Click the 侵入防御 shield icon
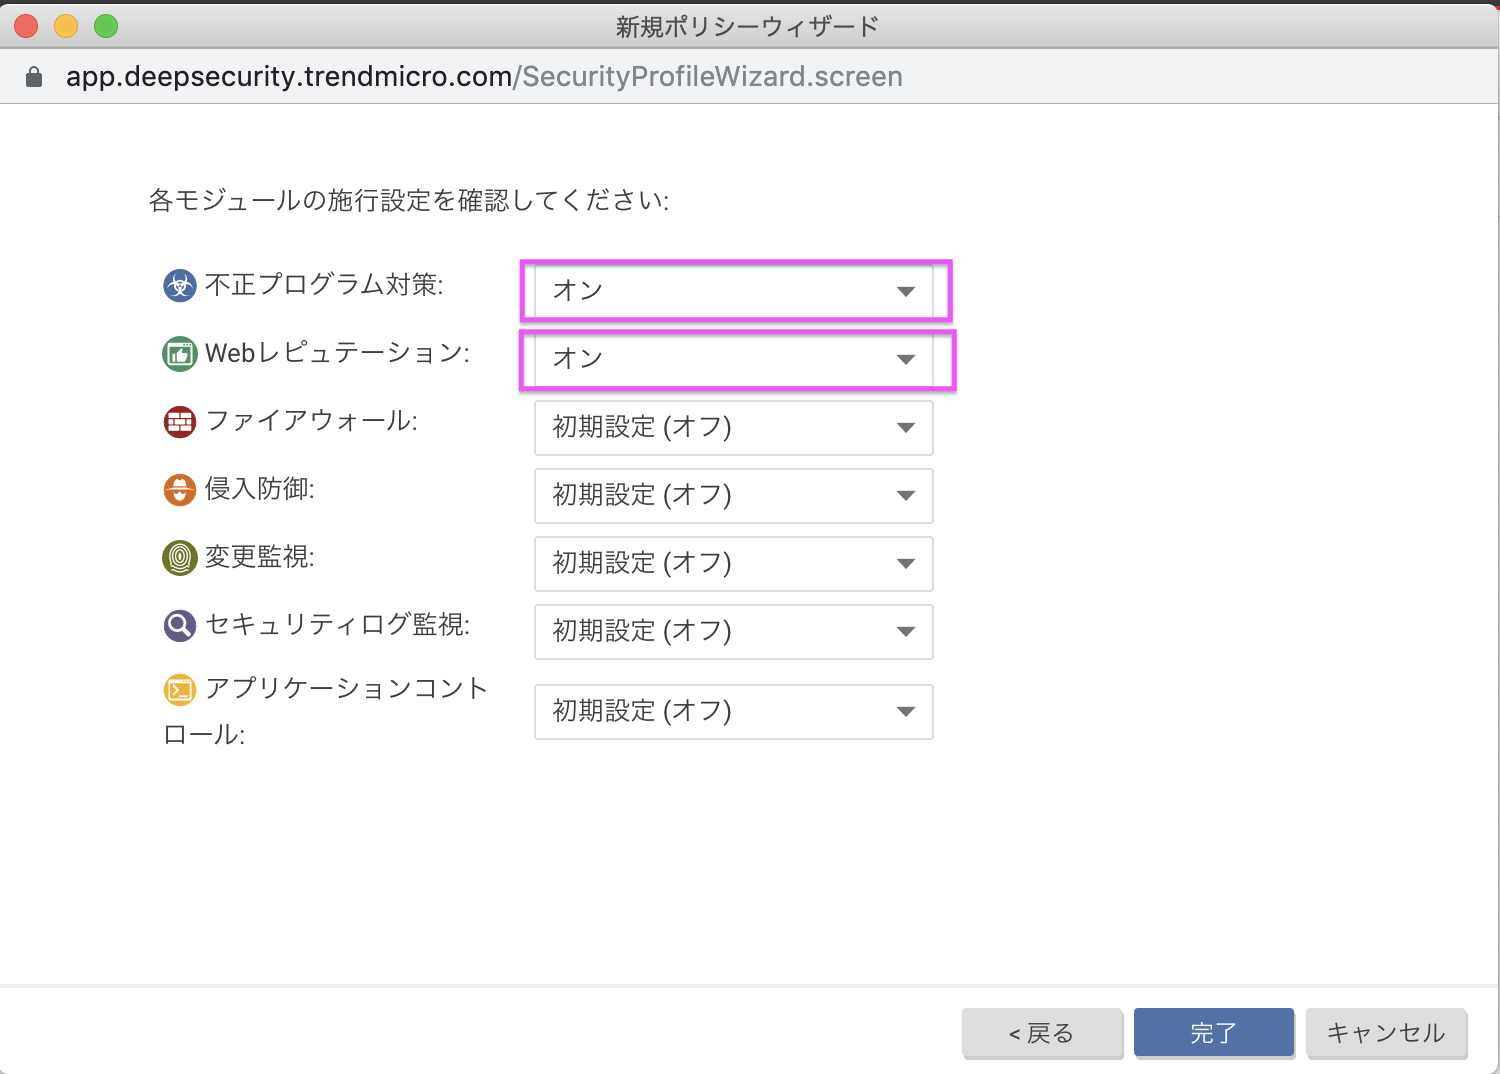Image resolution: width=1500 pixels, height=1074 pixels. (x=178, y=489)
